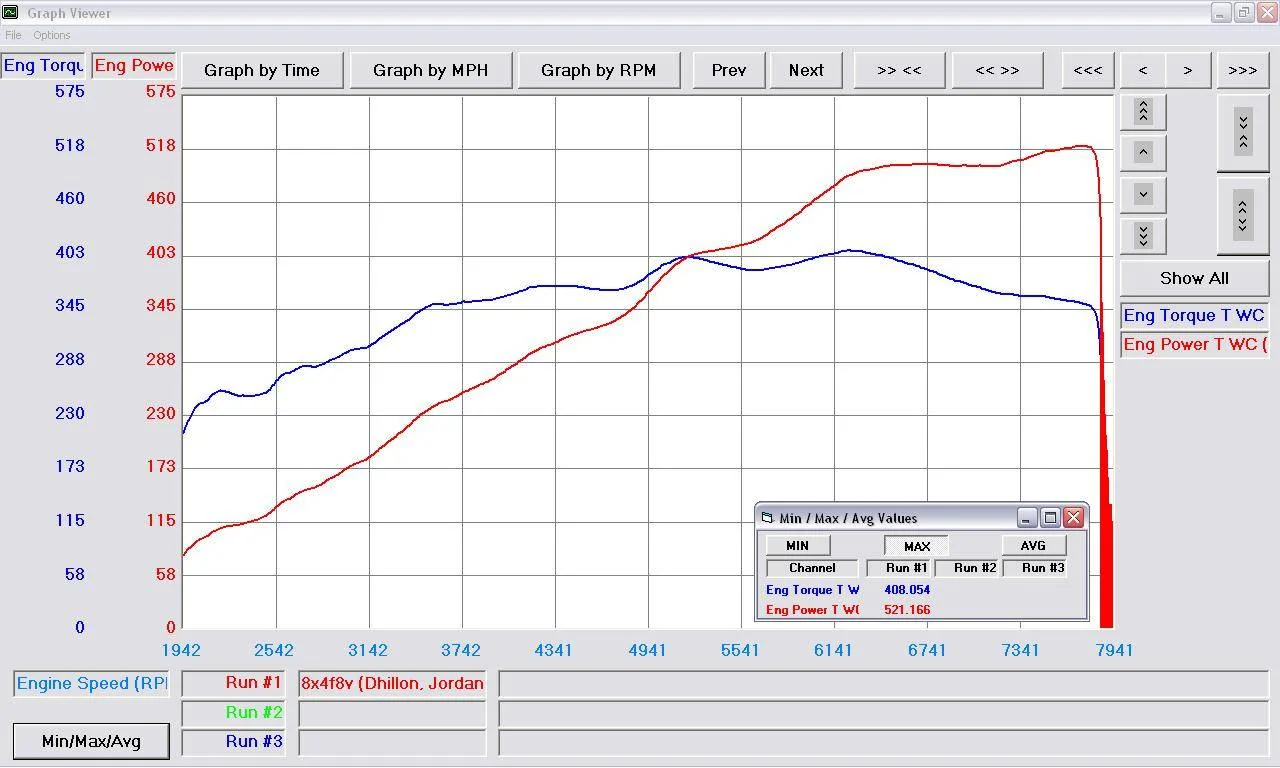Select the red Eng Power T WC channel

coord(1194,345)
